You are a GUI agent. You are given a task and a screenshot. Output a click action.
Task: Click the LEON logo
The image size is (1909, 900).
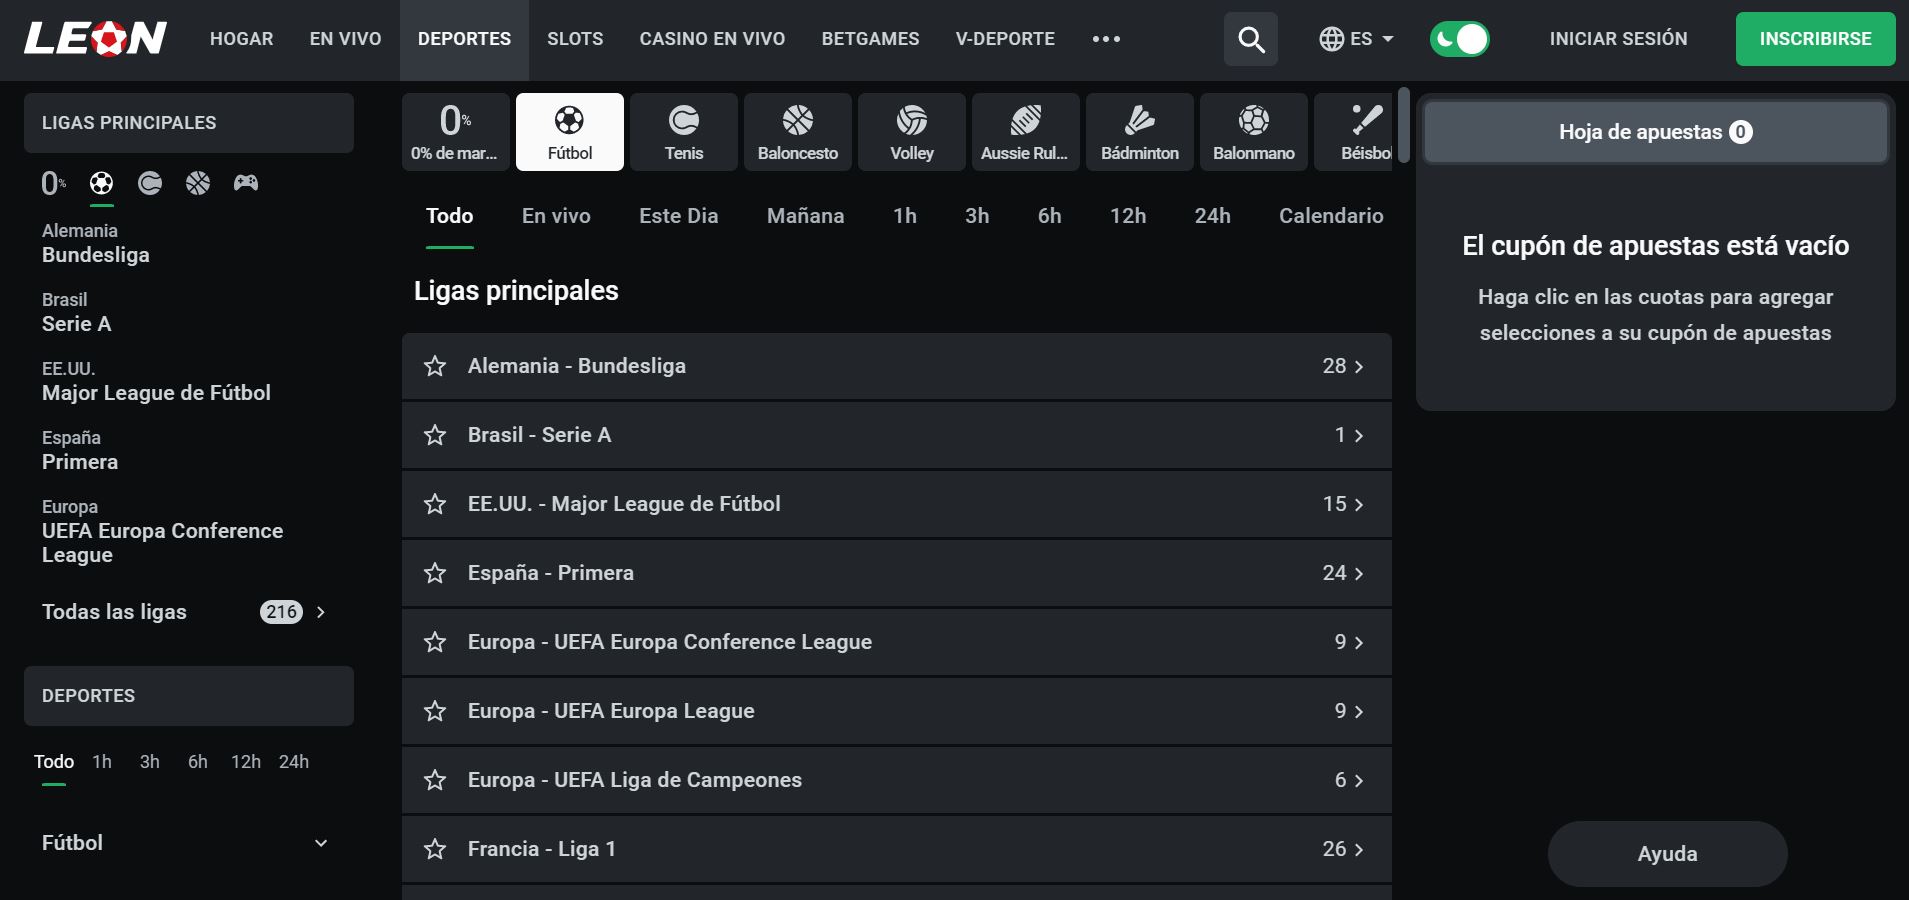click(95, 39)
